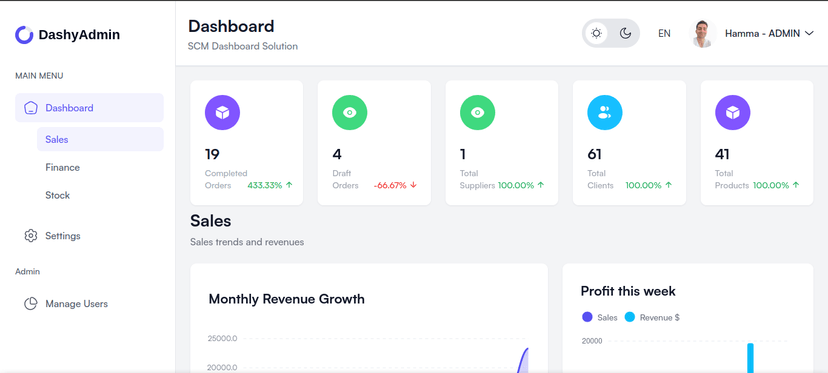This screenshot has height=373, width=828.
Task: Open the EN language selector
Action: tap(664, 33)
